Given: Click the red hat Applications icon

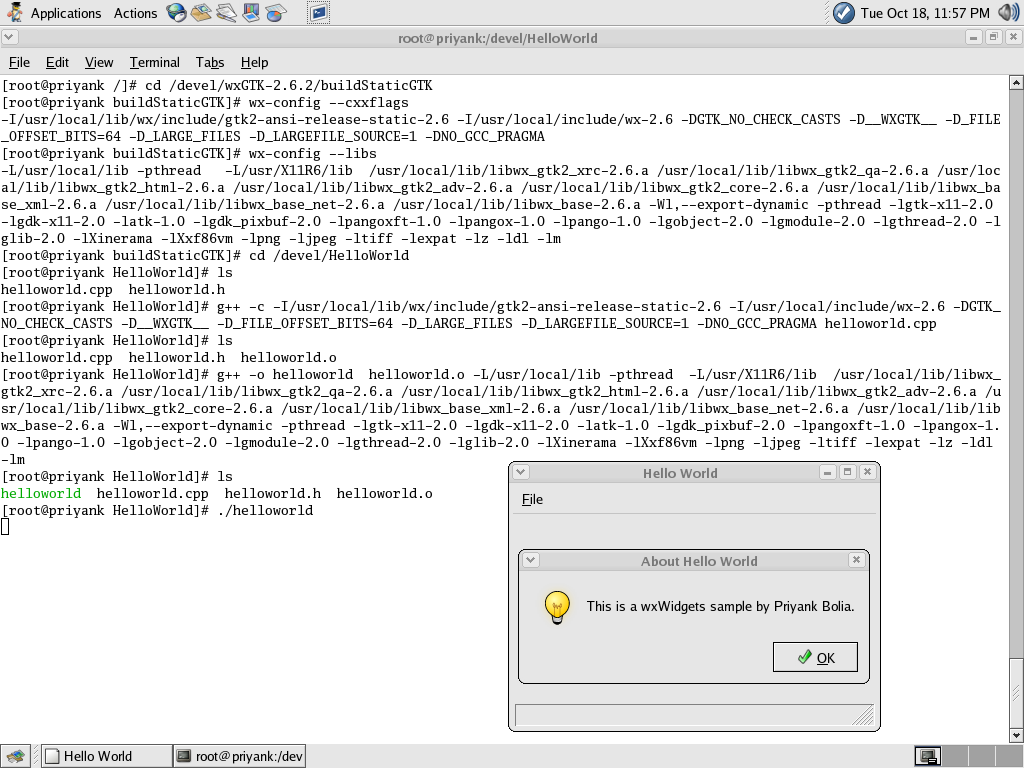Looking at the screenshot, I should point(14,12).
